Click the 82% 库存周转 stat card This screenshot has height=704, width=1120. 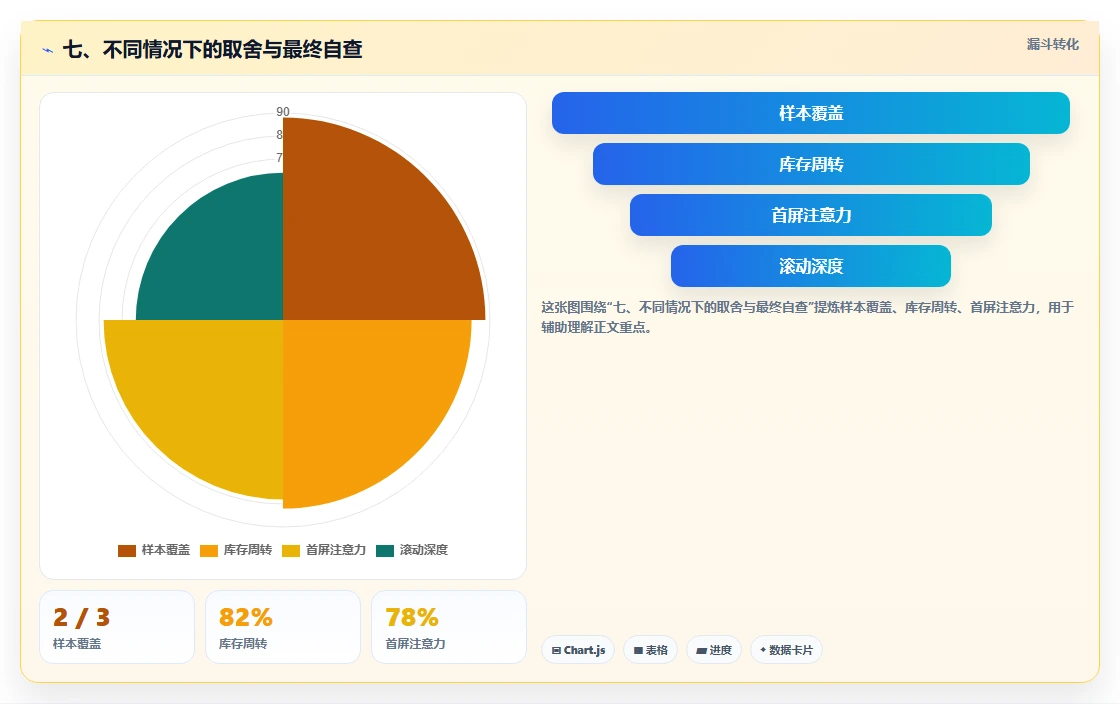click(283, 627)
